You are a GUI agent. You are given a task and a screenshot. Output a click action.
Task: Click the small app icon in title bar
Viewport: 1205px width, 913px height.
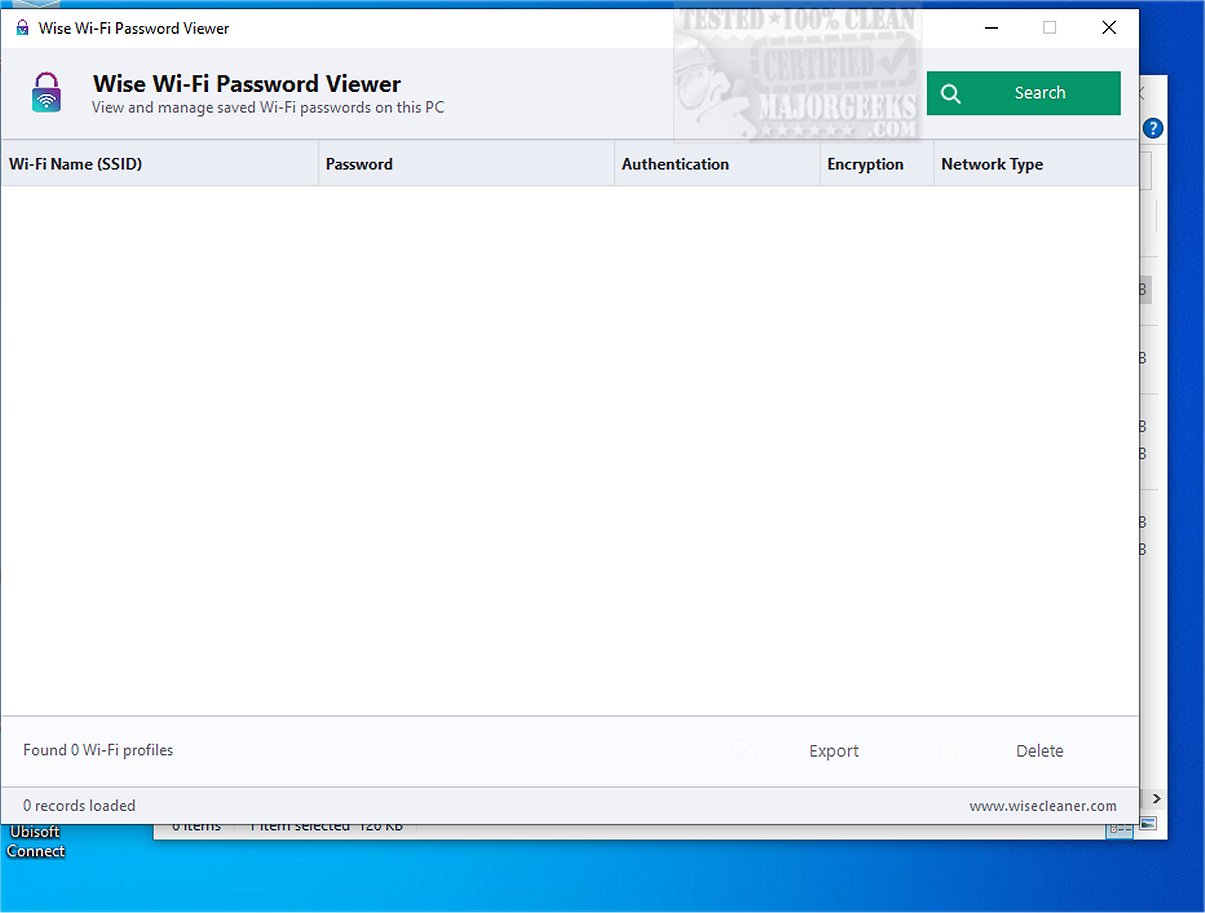22,28
